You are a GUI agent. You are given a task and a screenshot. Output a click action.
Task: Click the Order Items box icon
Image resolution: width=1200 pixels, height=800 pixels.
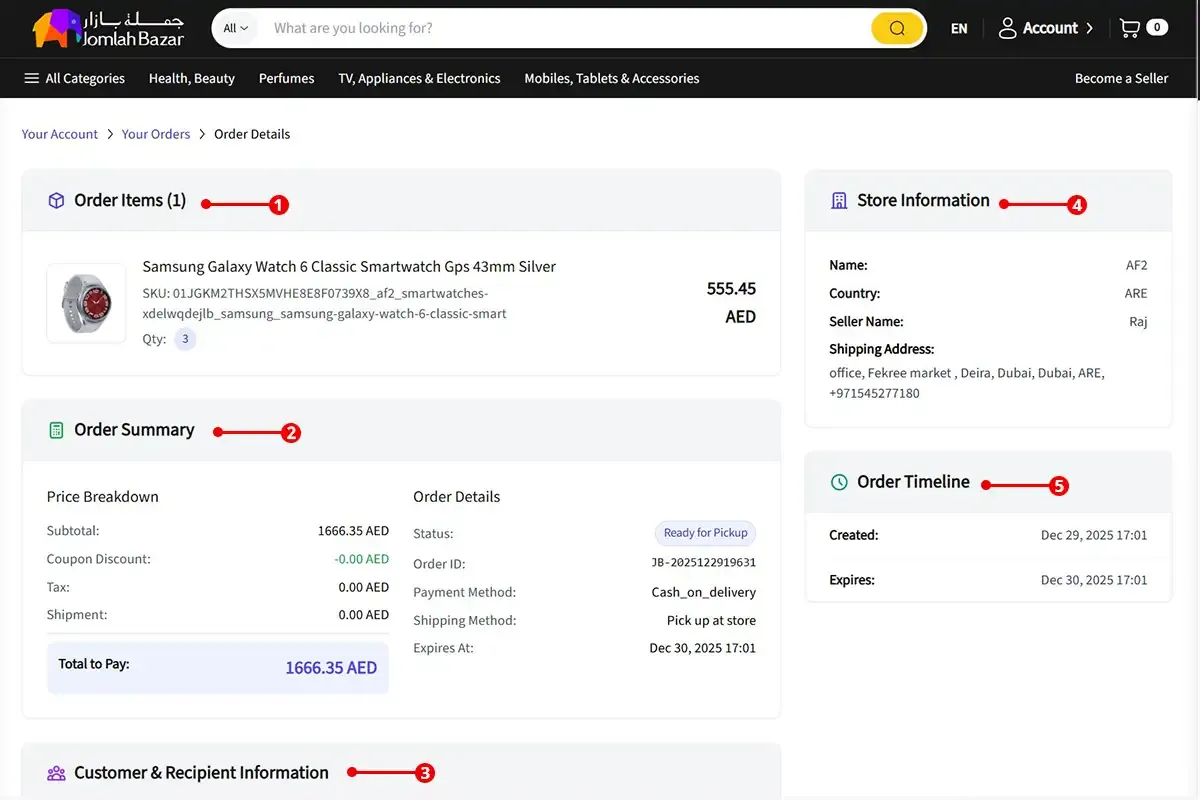[57, 201]
